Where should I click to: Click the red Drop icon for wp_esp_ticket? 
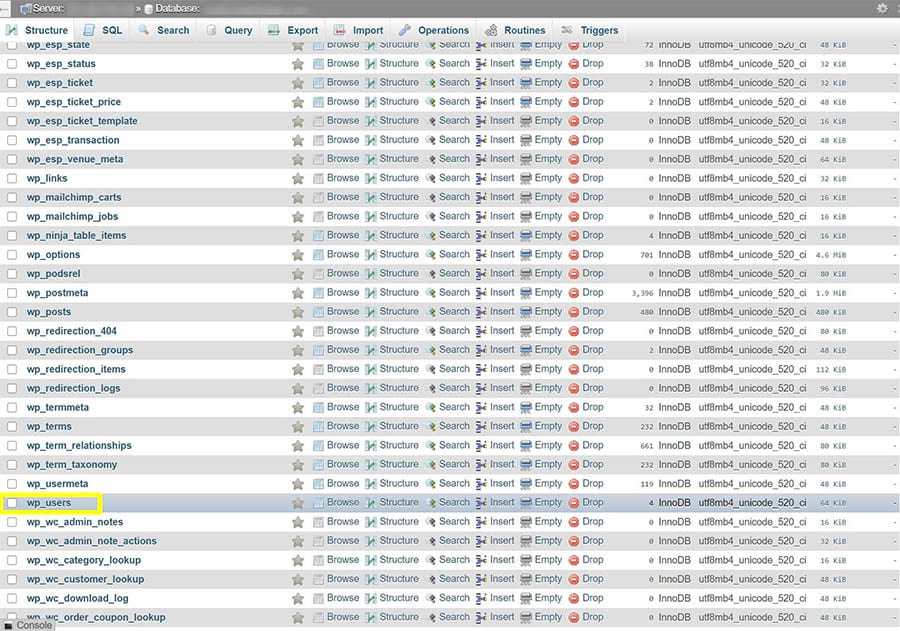(573, 83)
